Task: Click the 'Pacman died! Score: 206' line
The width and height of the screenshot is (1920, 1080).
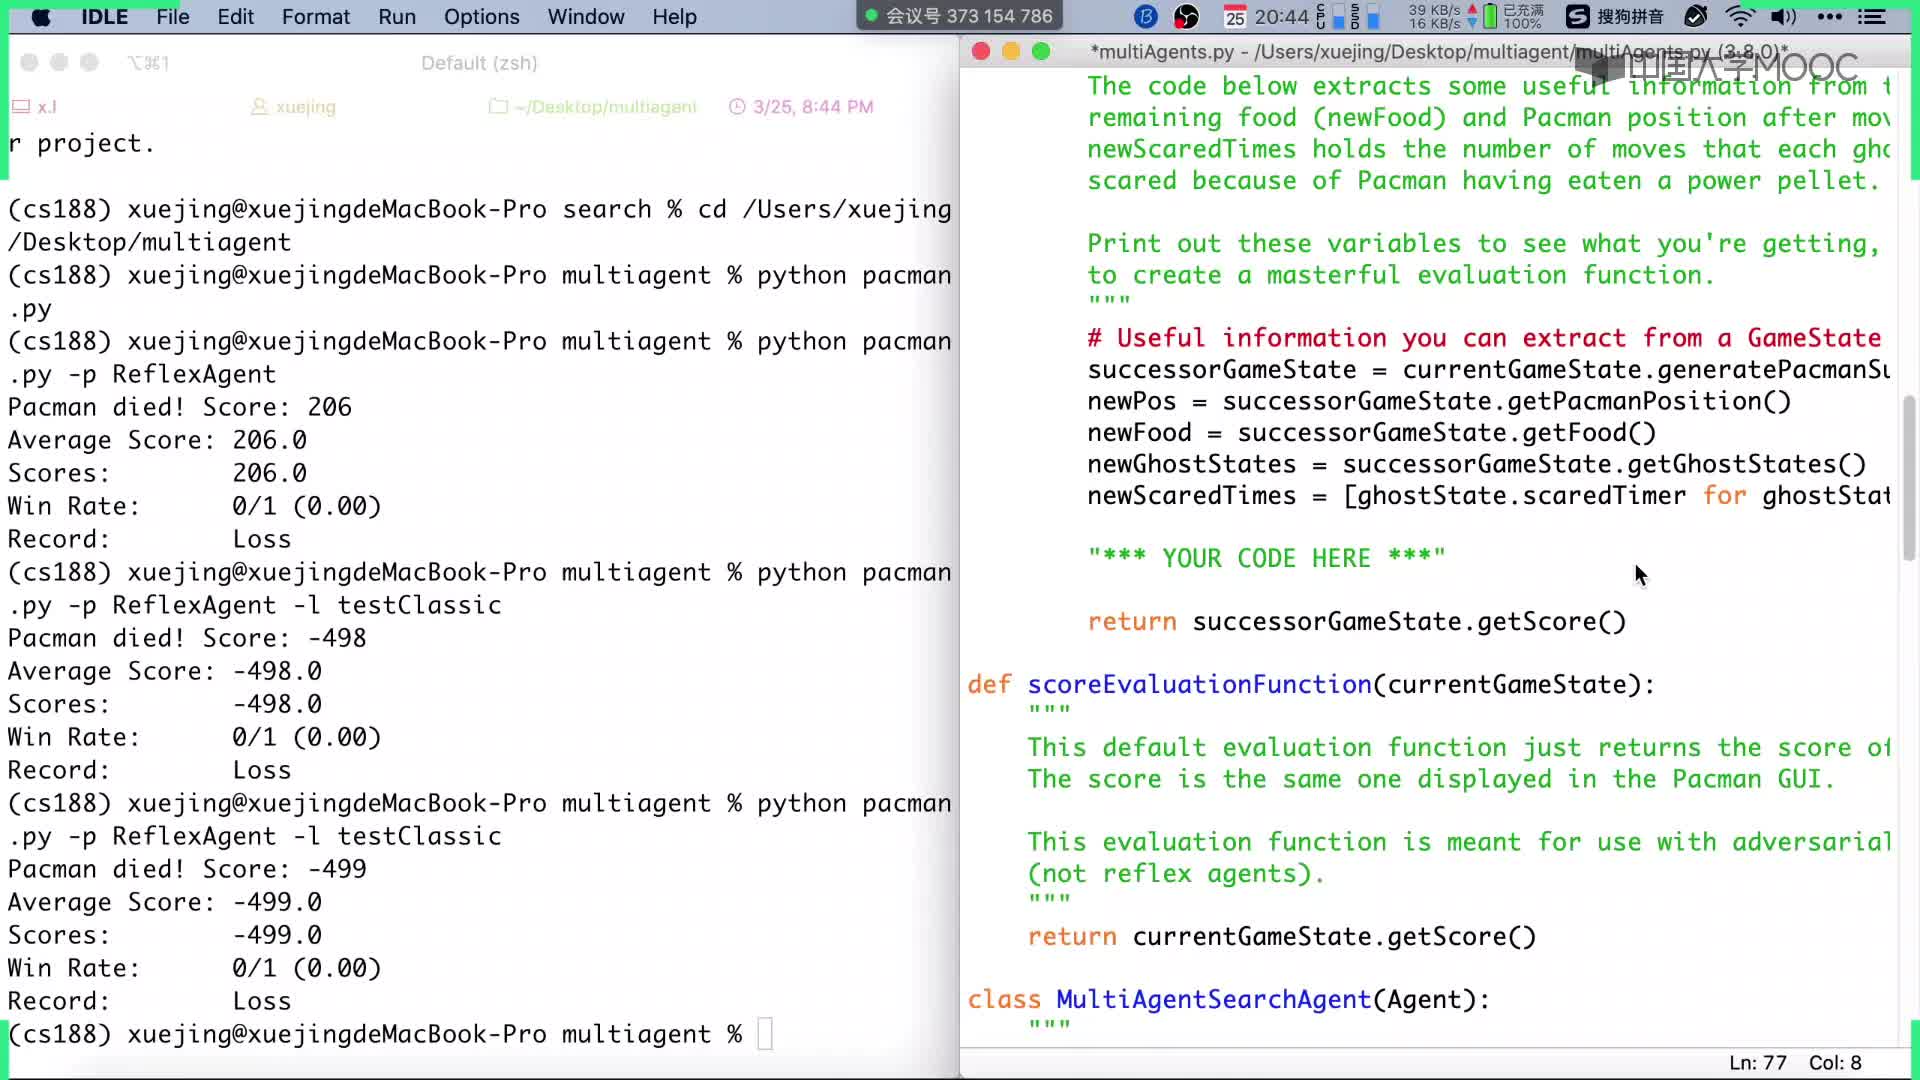Action: click(x=180, y=407)
